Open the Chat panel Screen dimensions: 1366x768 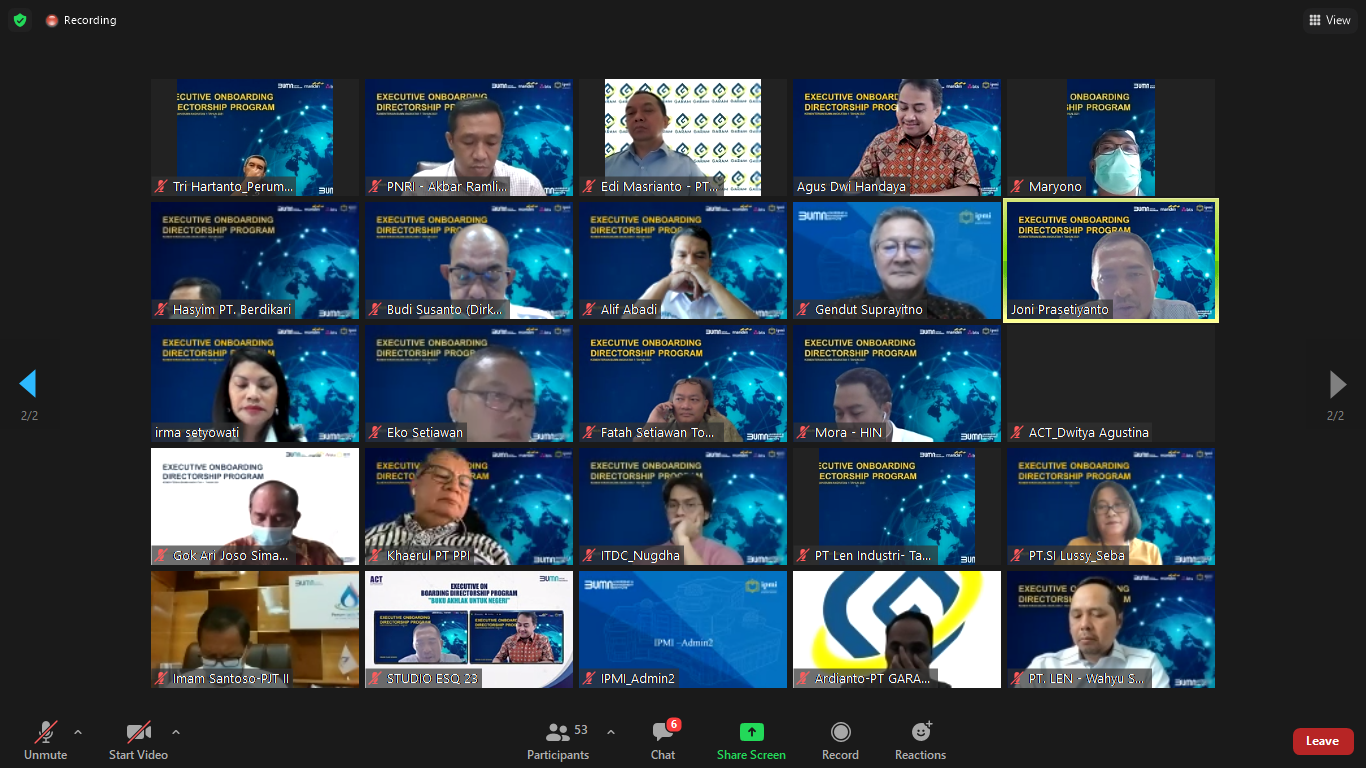pyautogui.click(x=663, y=741)
